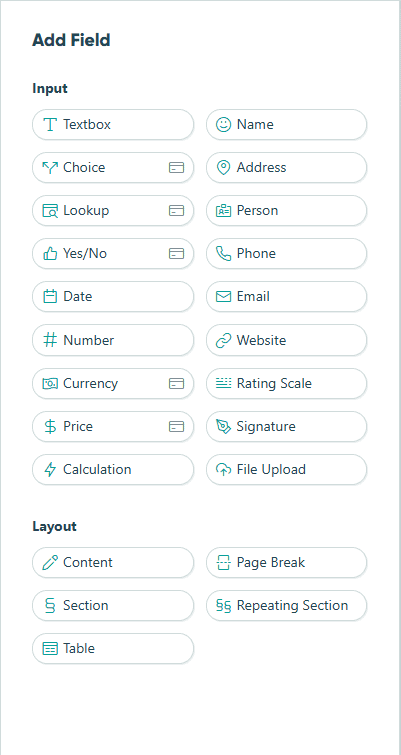Screen dimensions: 401x755
Task: Add a Person field
Action: click(286, 210)
